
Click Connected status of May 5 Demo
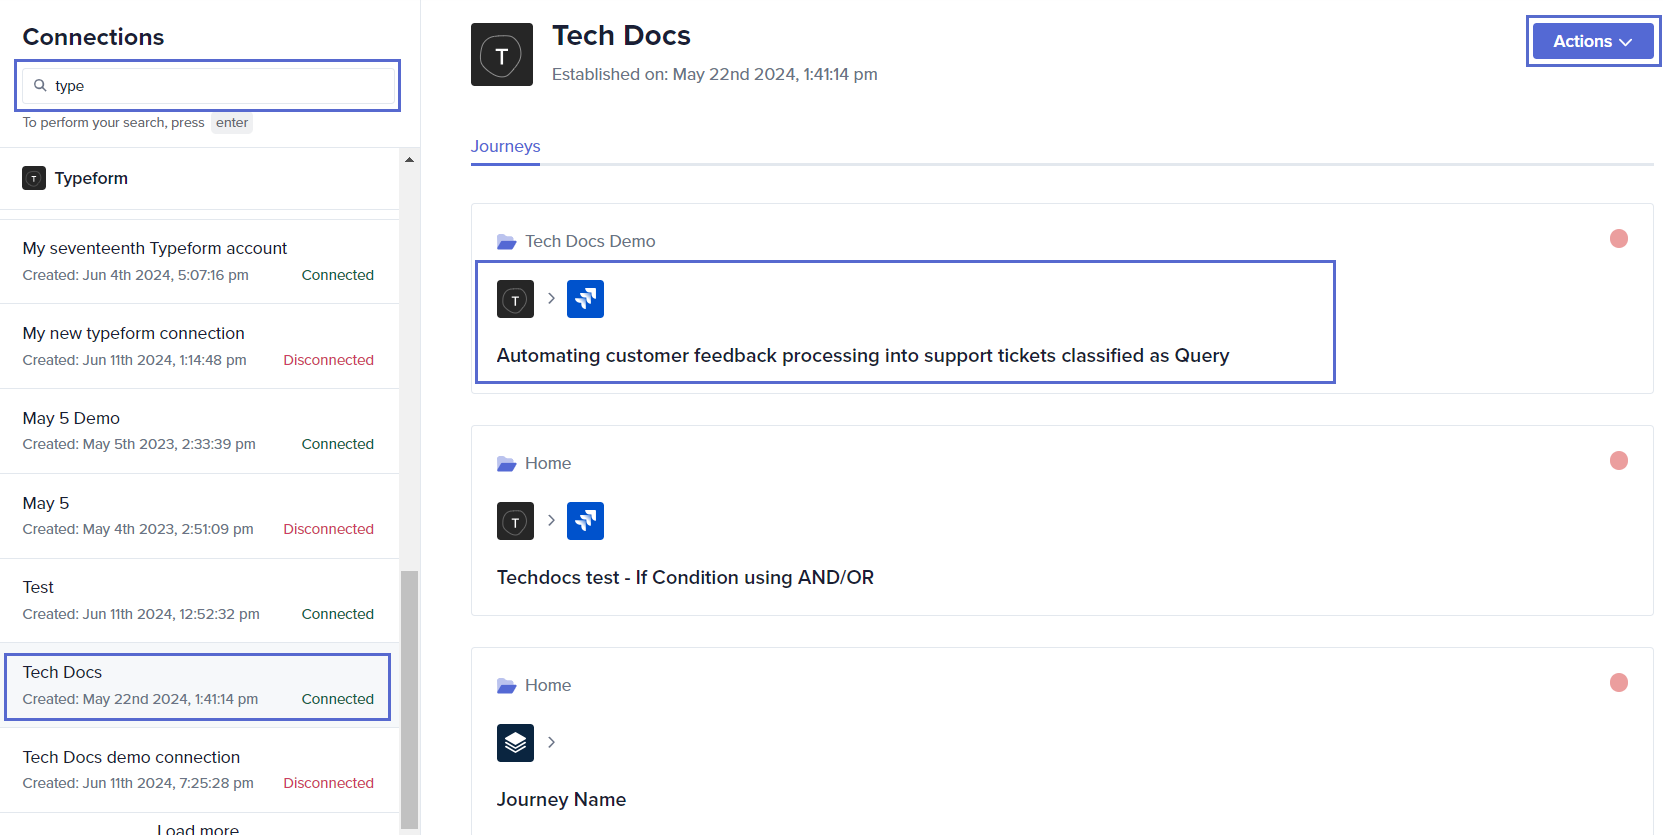(x=338, y=444)
